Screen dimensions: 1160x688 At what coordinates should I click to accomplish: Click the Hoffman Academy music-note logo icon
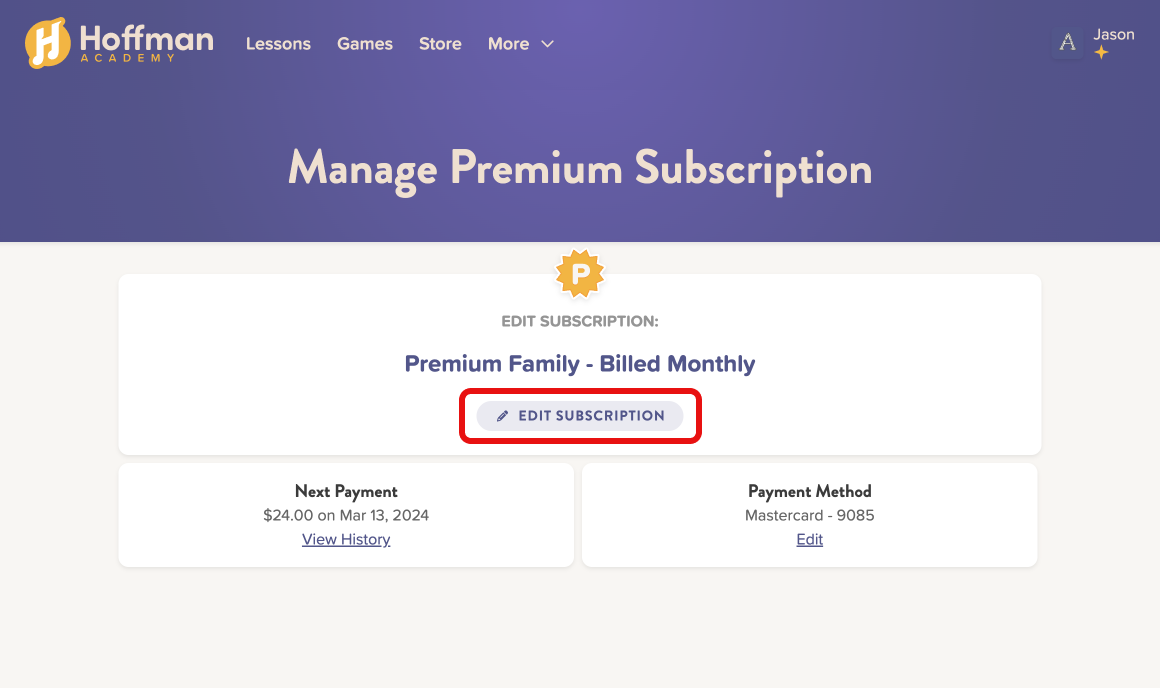pyautogui.click(x=47, y=43)
